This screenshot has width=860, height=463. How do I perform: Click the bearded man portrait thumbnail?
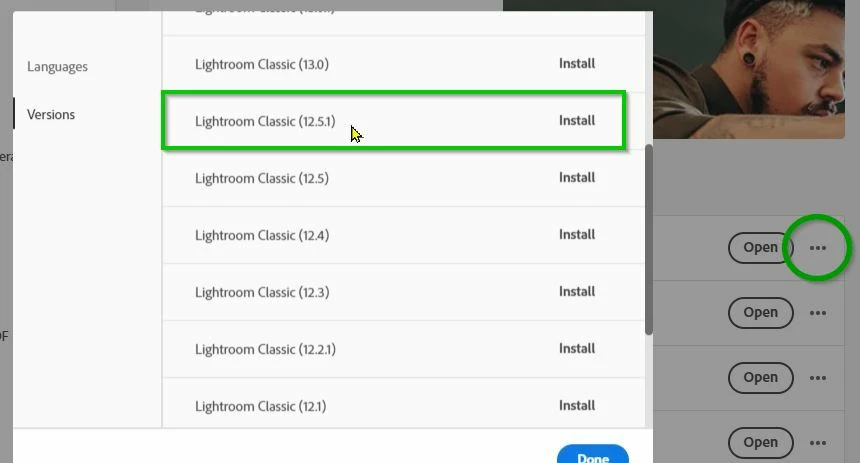point(749,69)
